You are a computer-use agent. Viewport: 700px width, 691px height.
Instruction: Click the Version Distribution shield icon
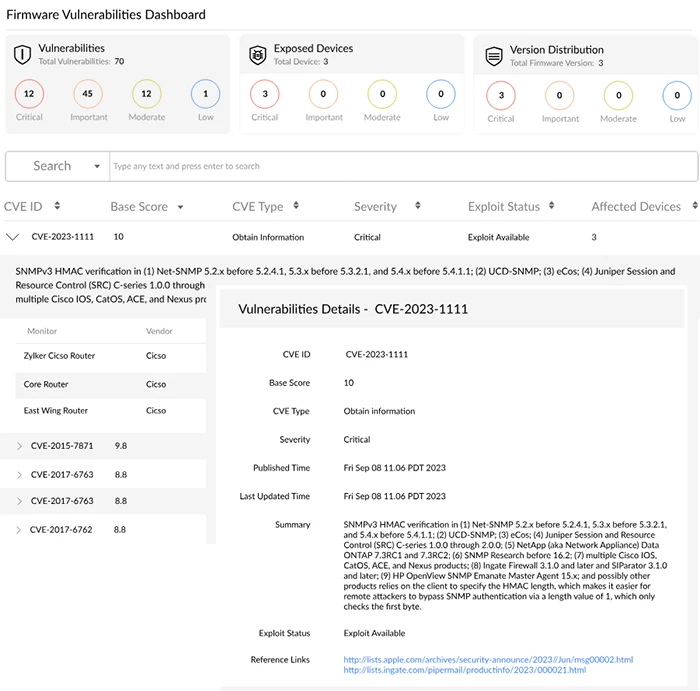pyautogui.click(x=494, y=57)
